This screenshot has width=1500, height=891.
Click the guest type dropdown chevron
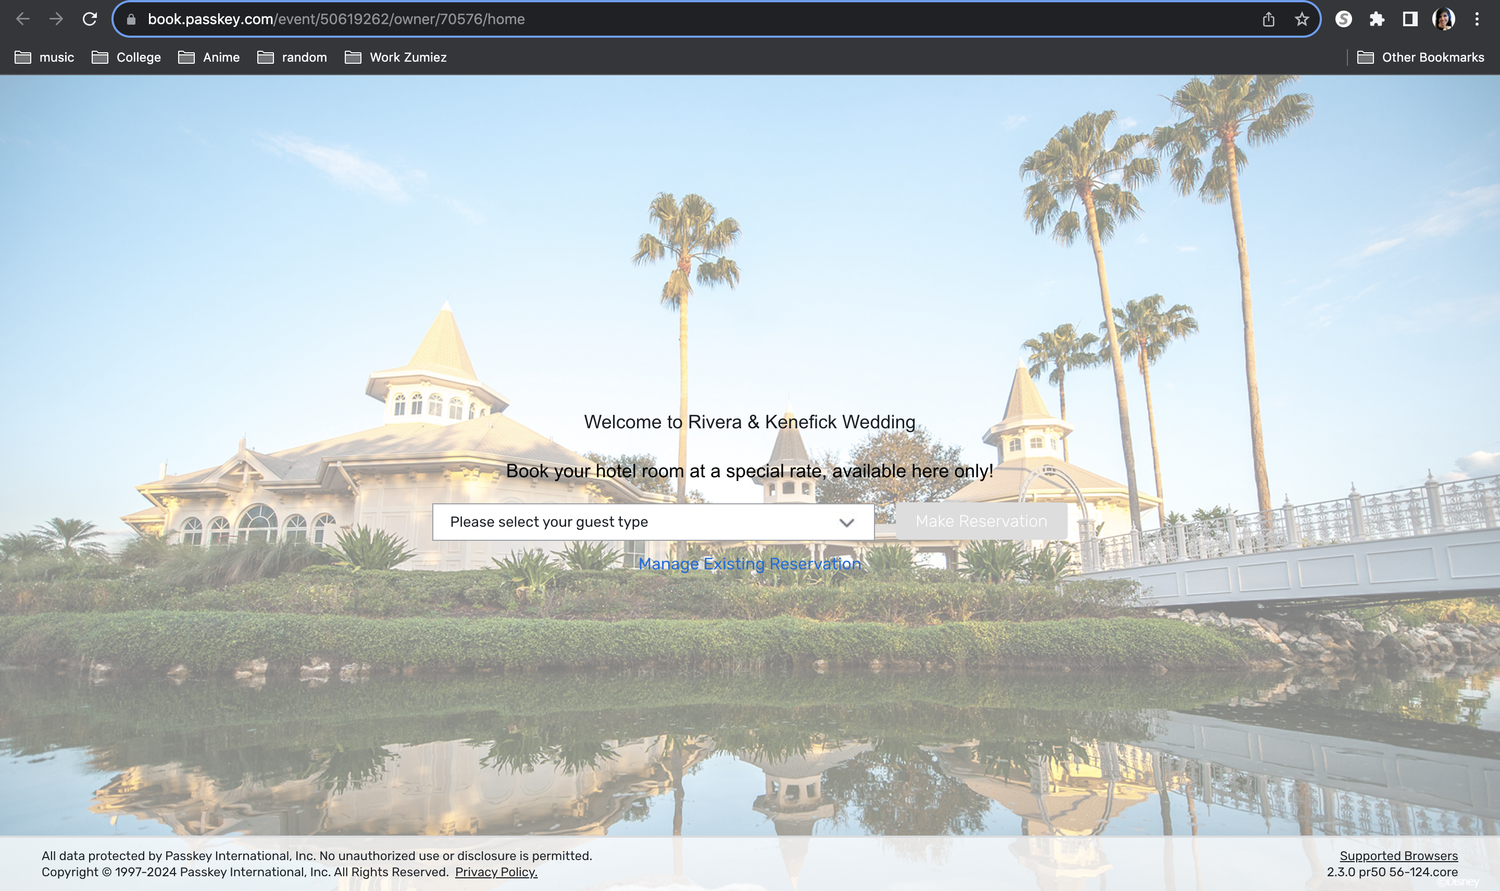coord(847,522)
